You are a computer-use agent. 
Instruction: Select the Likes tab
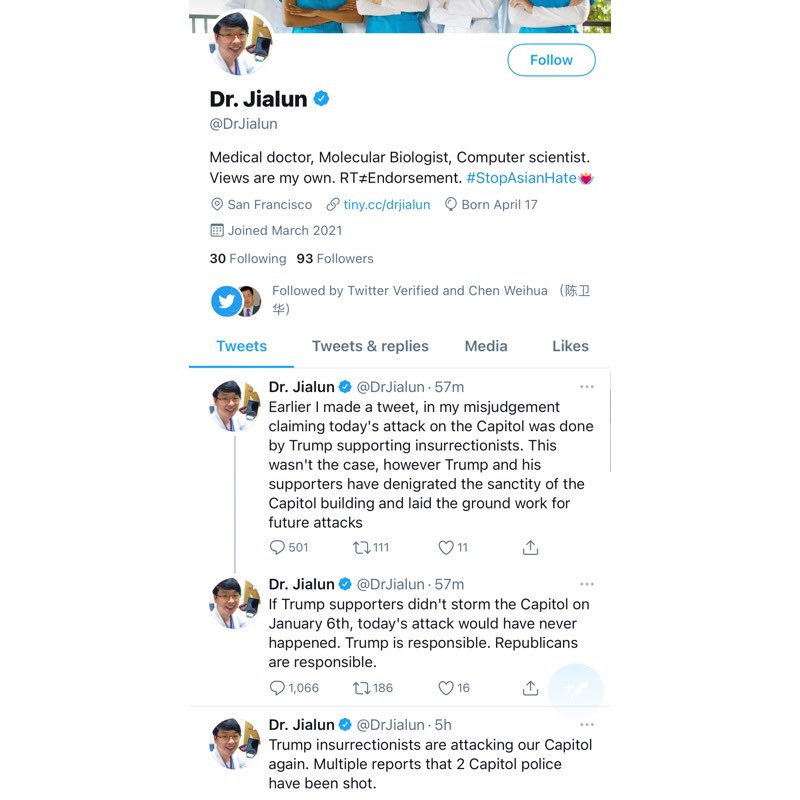coord(570,346)
